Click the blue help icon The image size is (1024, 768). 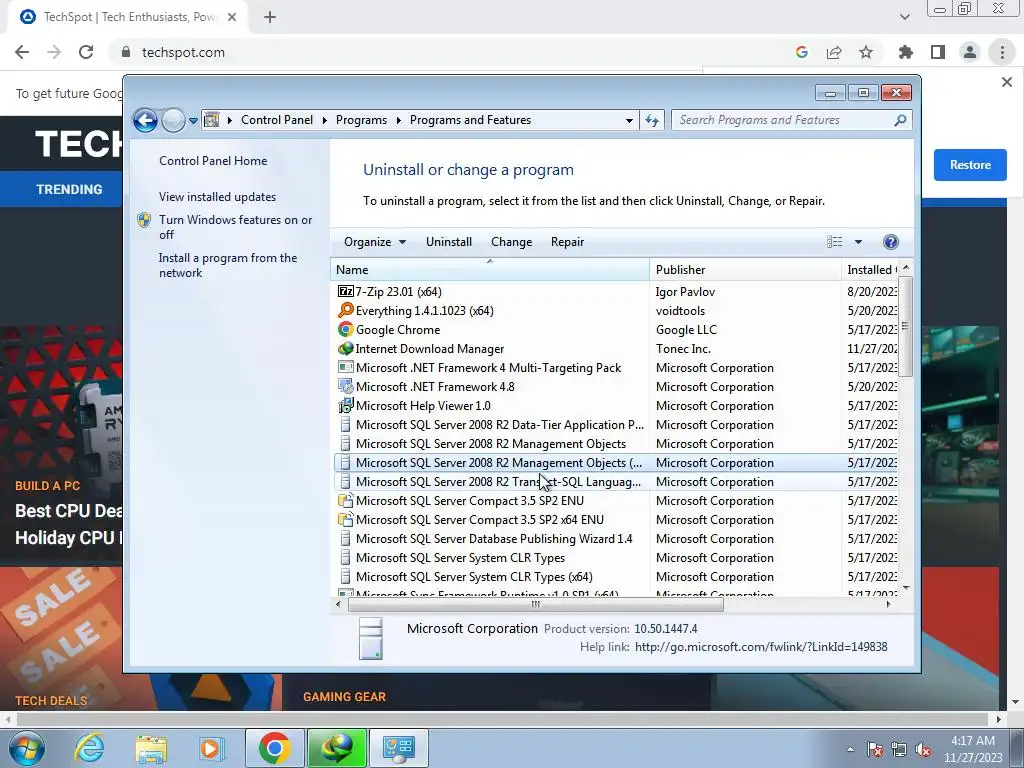coord(890,242)
